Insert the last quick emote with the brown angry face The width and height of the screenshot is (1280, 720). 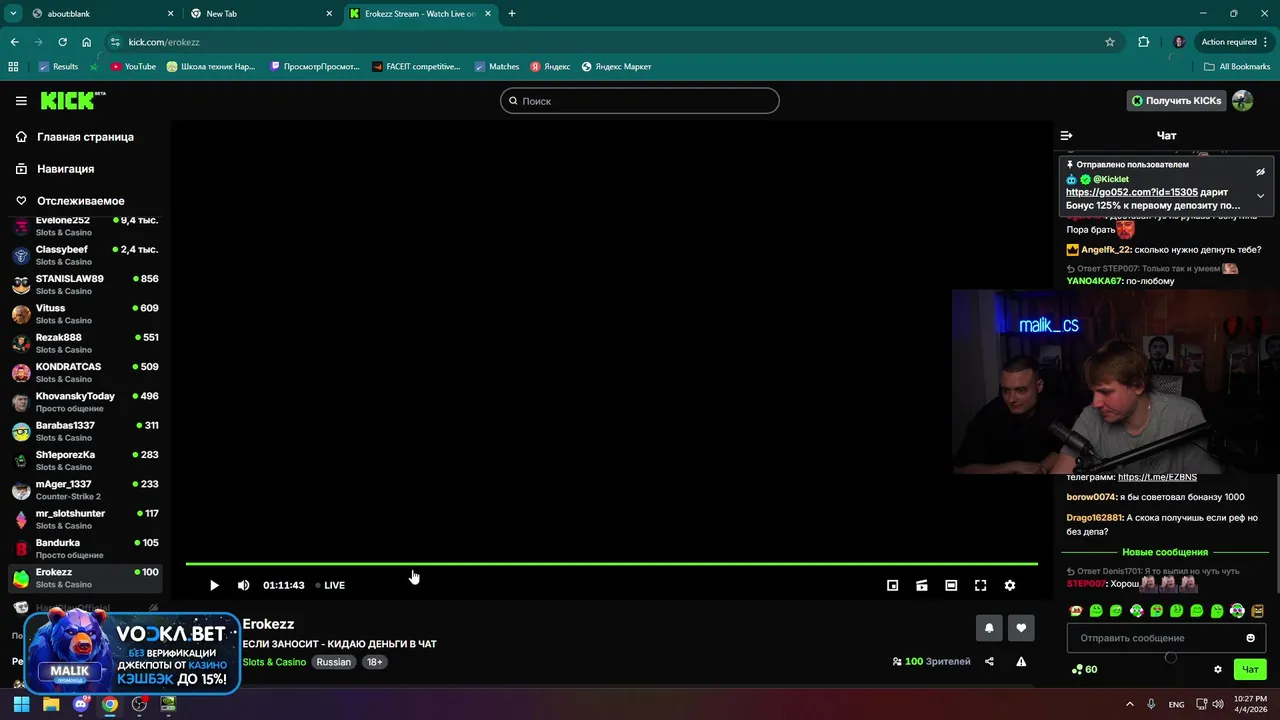coord(1257,611)
